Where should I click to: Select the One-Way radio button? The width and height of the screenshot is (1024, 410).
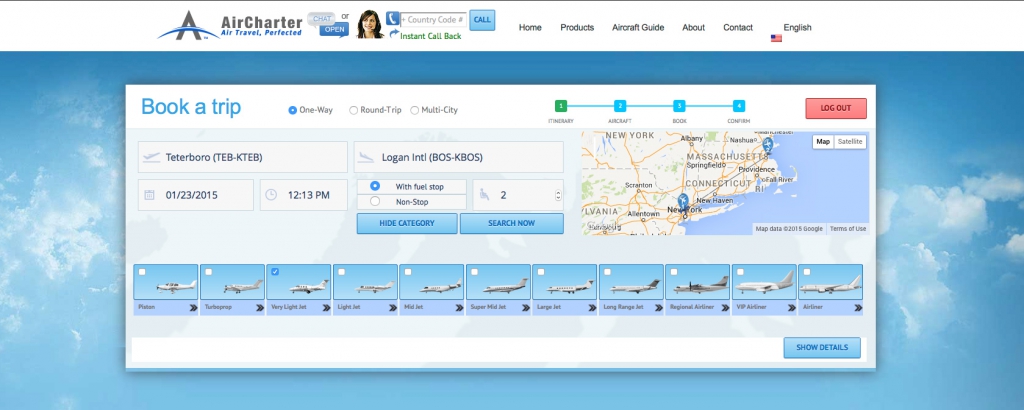coord(293,110)
